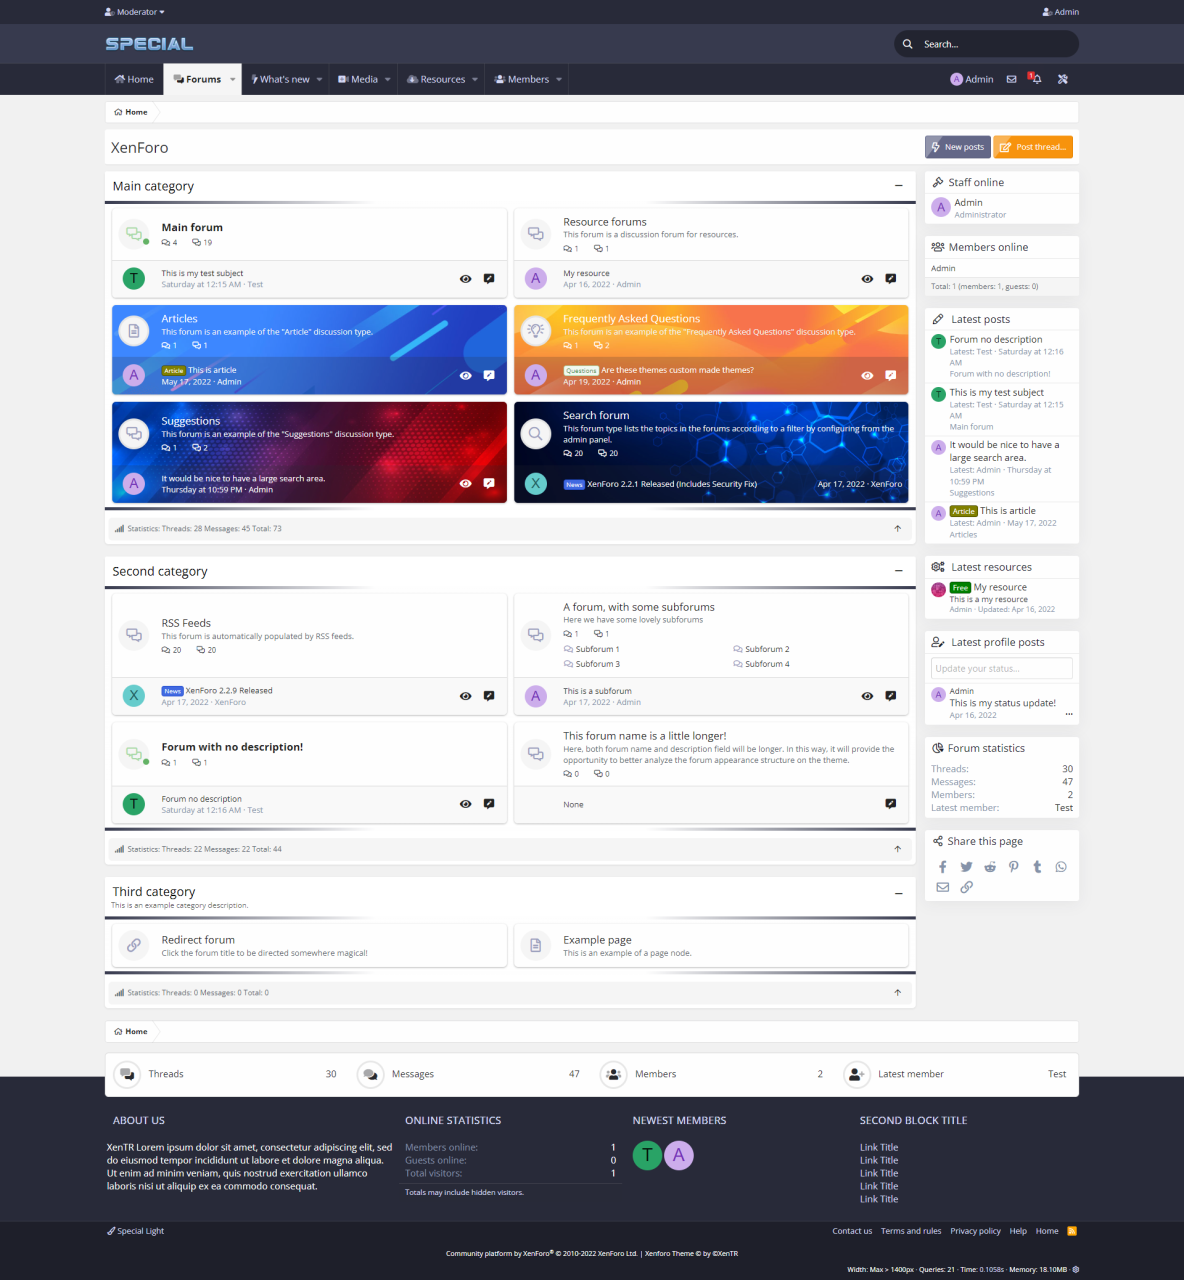Toggle watch eye icon for Articles forum
1184x1280 pixels.
point(465,376)
